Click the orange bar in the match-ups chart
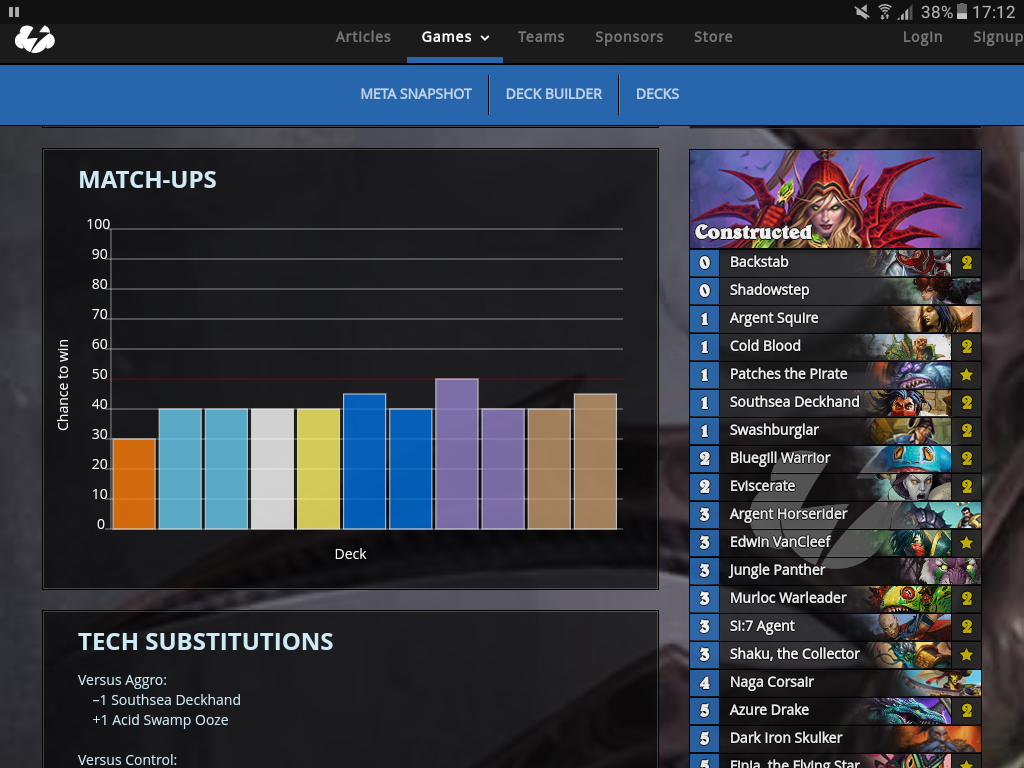Viewport: 1024px width, 768px height. pos(134,484)
